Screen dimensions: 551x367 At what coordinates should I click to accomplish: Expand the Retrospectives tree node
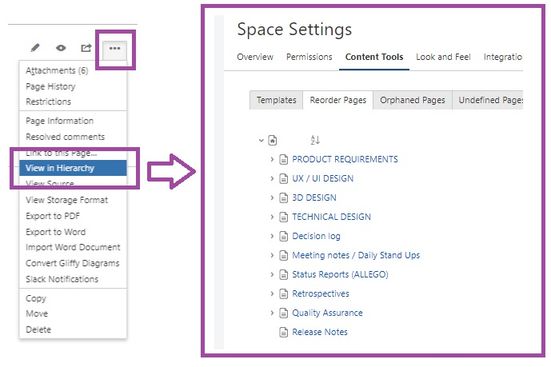[x=272, y=294]
